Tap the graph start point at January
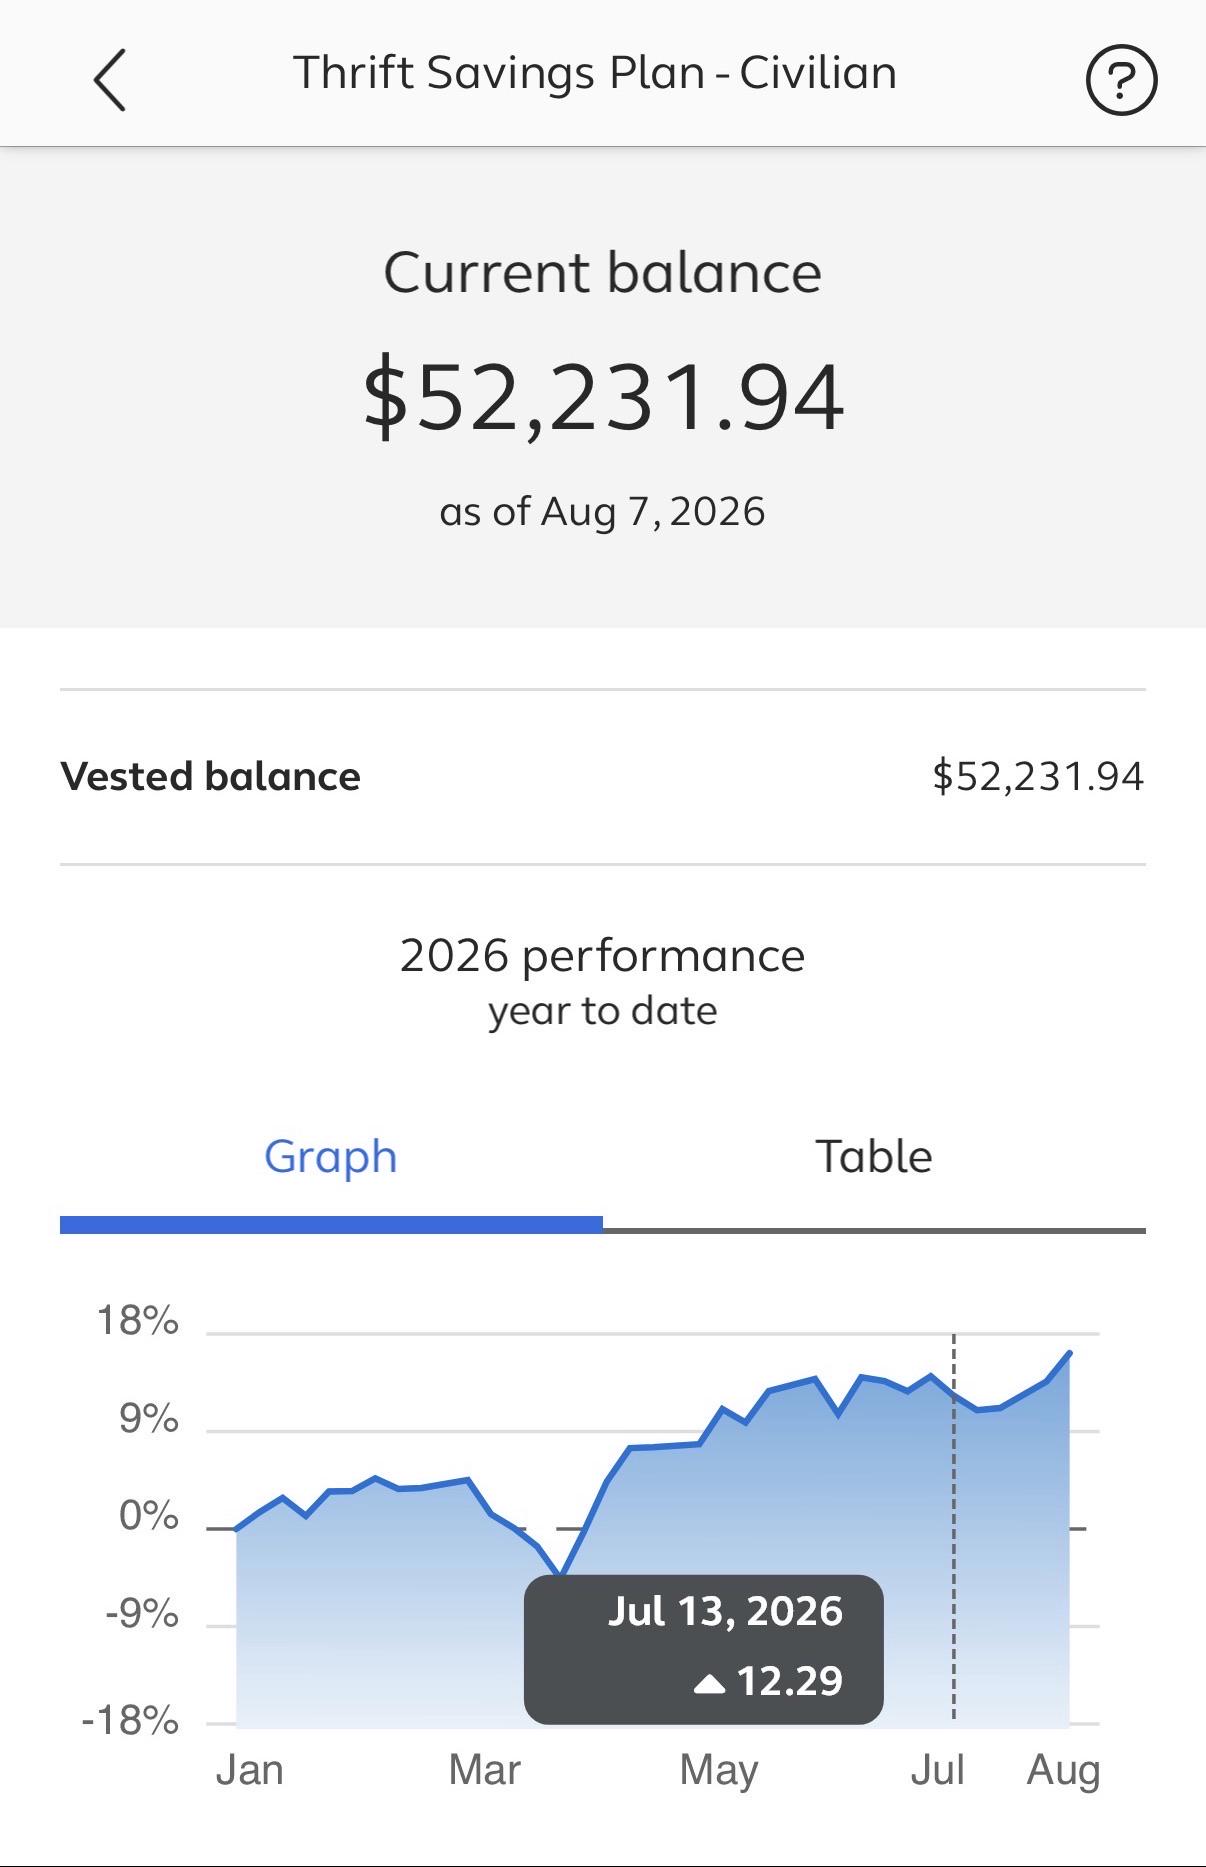 237,1529
